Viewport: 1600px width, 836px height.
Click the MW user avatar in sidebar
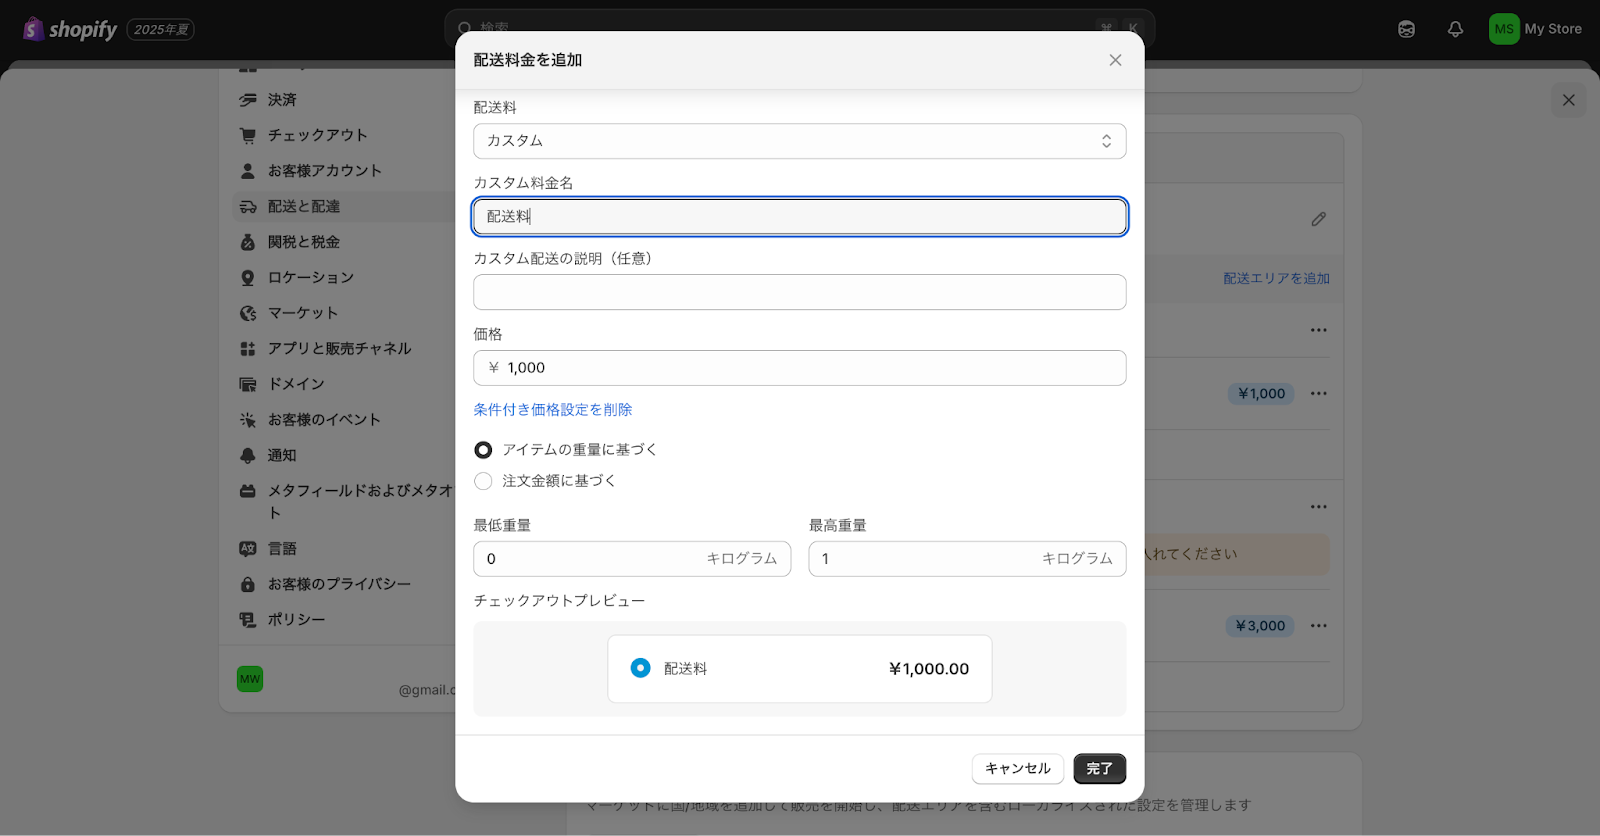250,679
